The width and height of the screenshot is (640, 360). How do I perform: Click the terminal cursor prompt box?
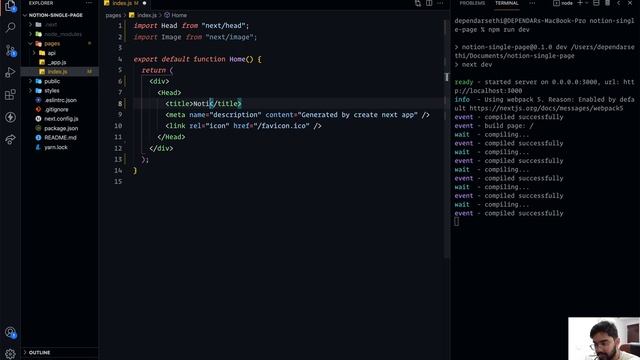click(x=456, y=222)
